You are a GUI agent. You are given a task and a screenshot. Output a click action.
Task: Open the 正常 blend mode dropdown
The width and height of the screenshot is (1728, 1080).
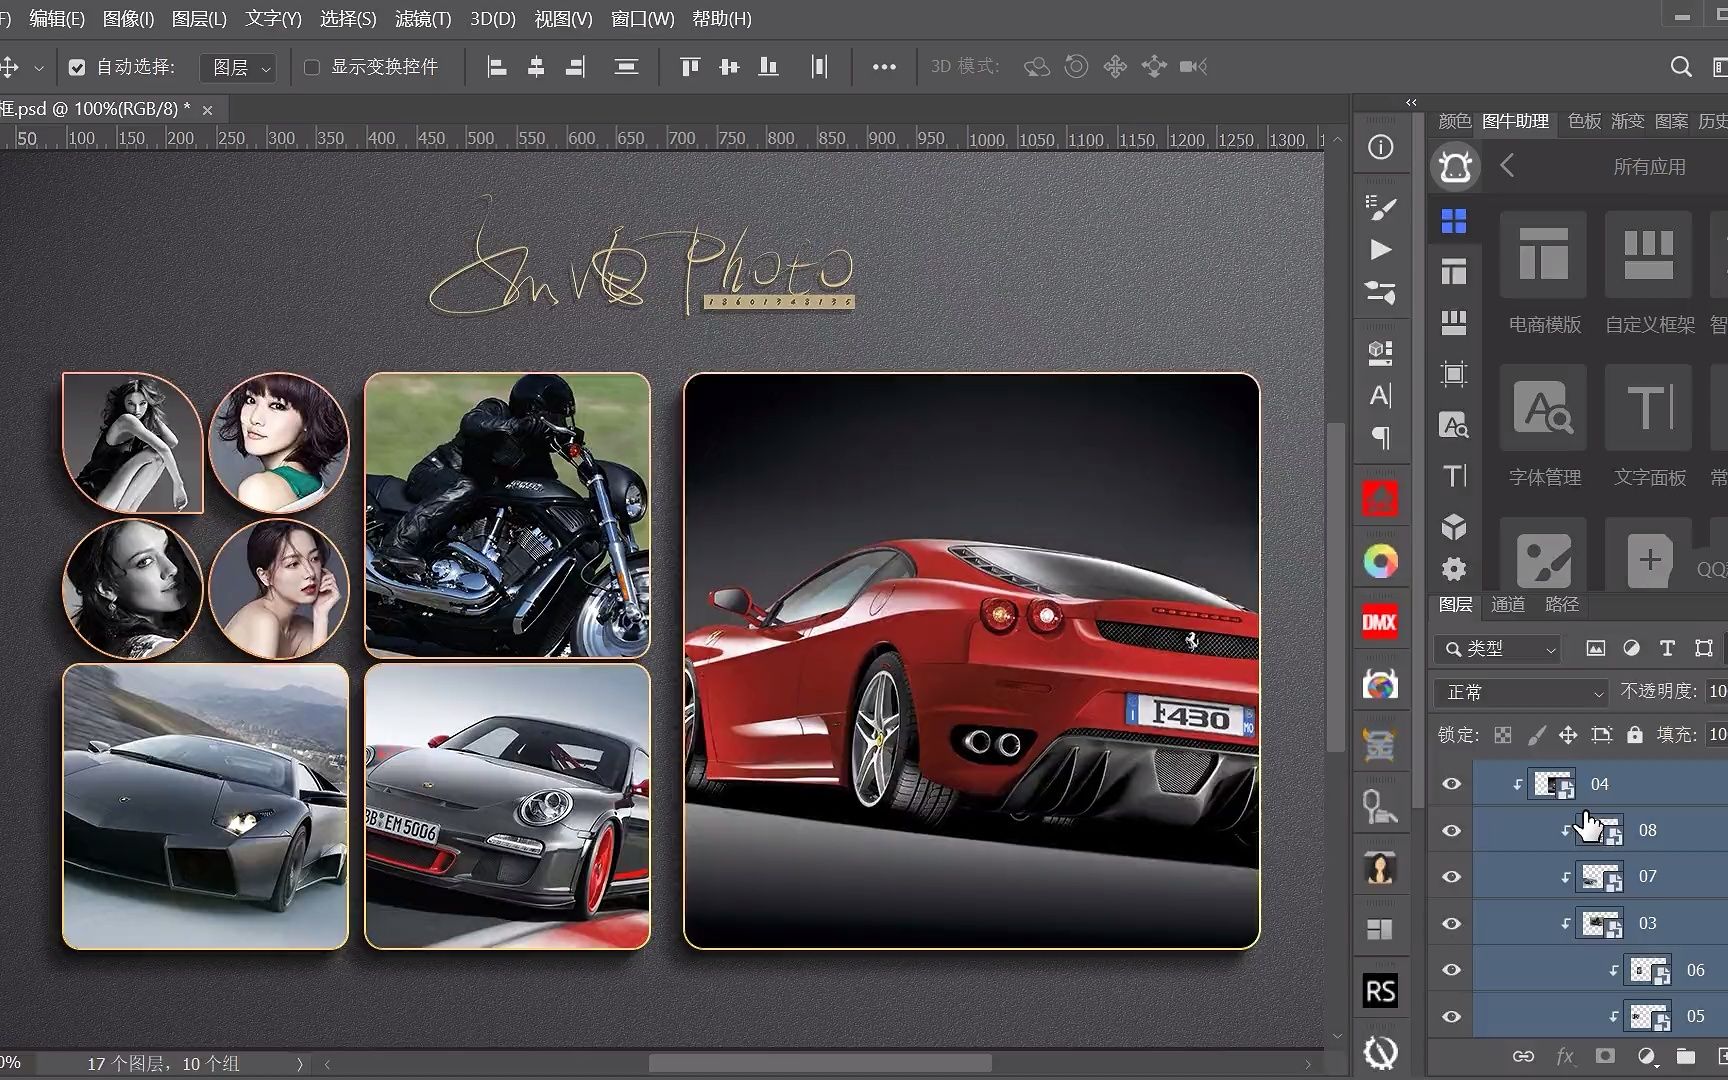1520,692
